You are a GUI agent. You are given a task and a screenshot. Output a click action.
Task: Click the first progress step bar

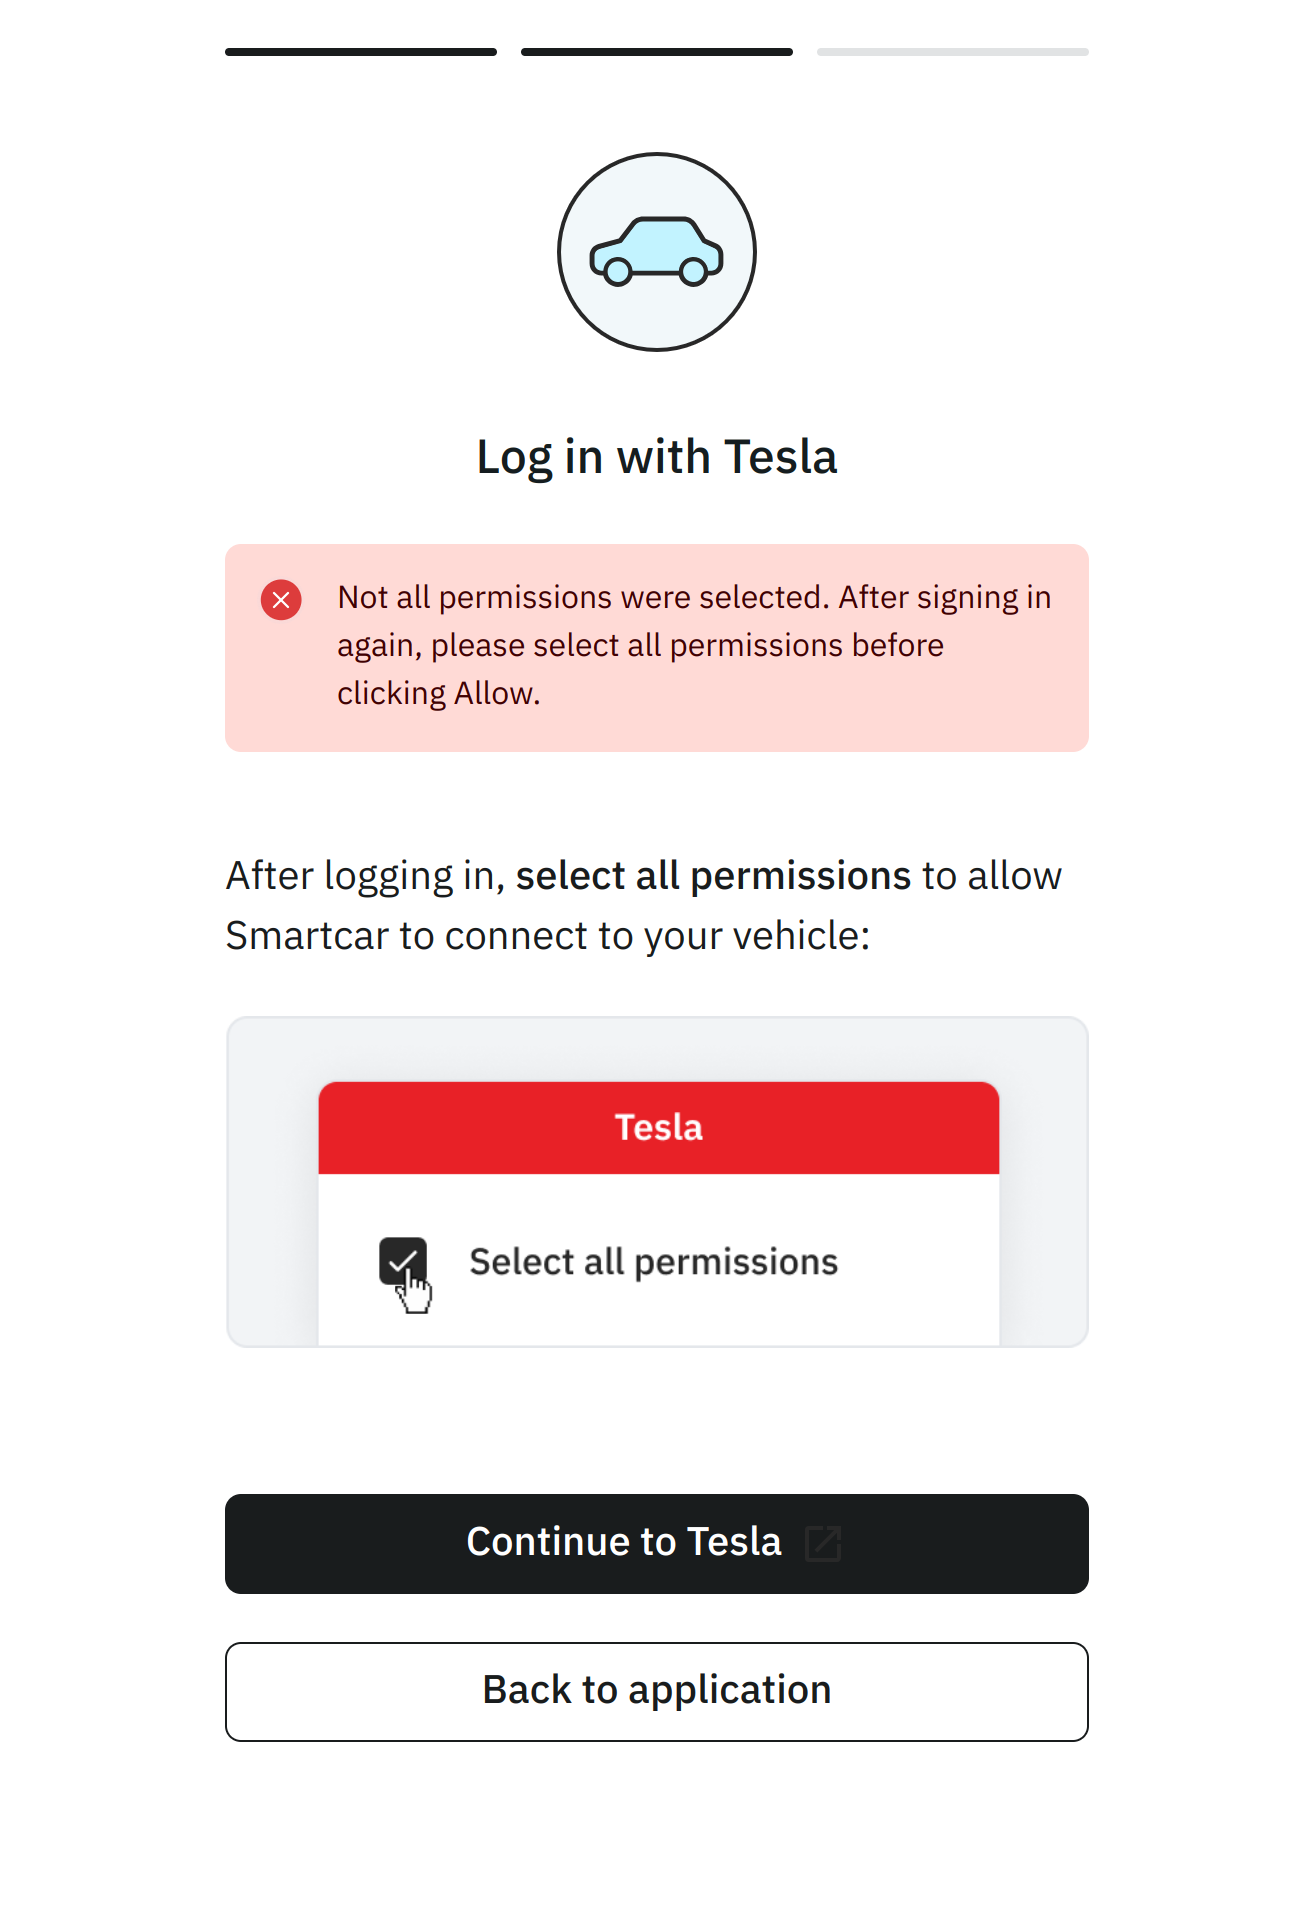361,52
